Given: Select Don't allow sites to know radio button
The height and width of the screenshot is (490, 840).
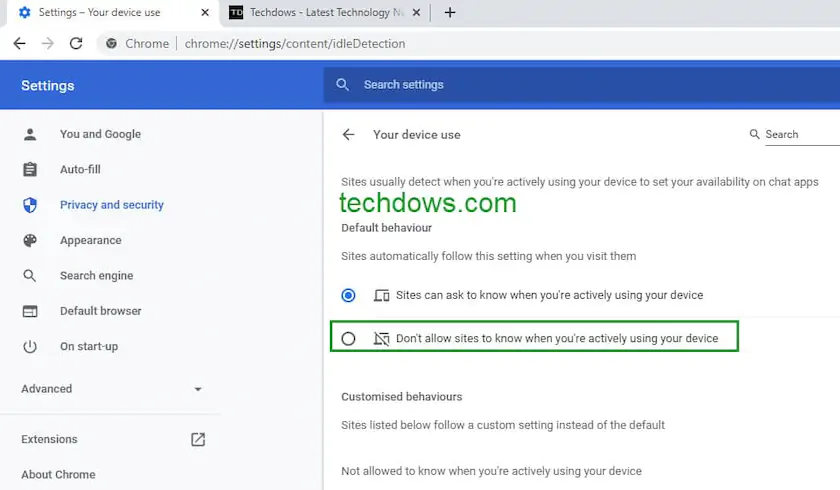Looking at the screenshot, I should click(x=348, y=338).
